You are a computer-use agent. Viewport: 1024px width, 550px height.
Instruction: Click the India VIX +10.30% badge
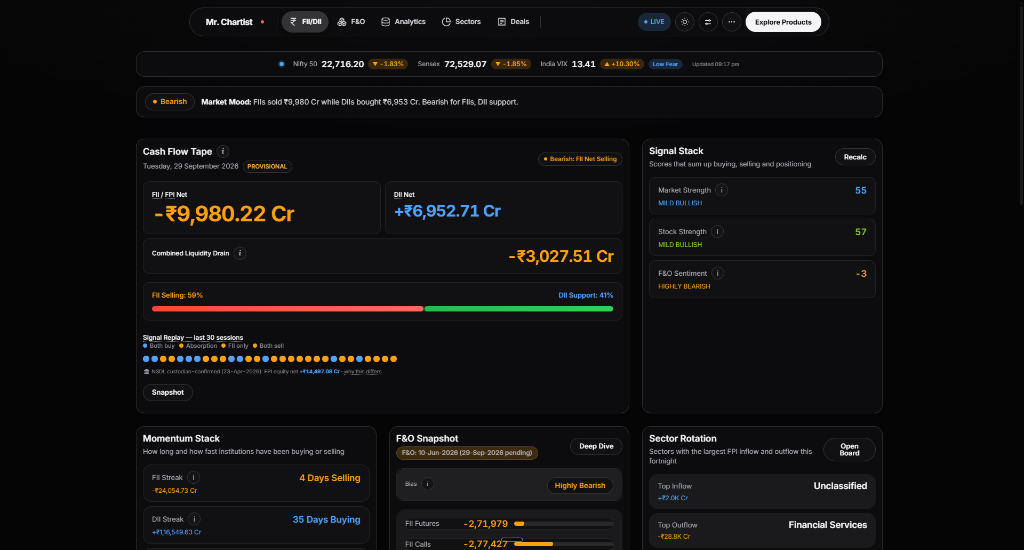622,64
